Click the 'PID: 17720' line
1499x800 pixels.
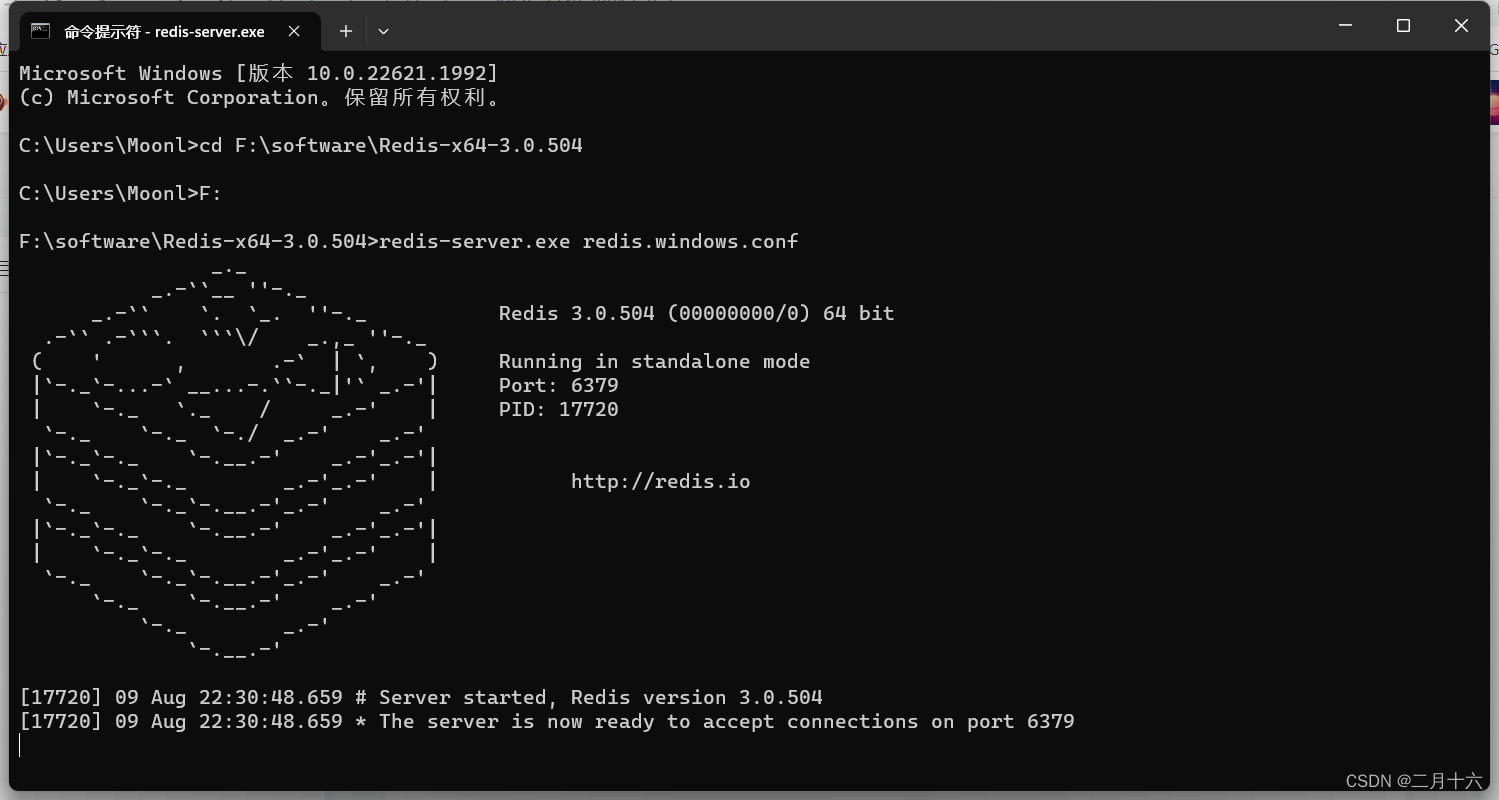(559, 410)
